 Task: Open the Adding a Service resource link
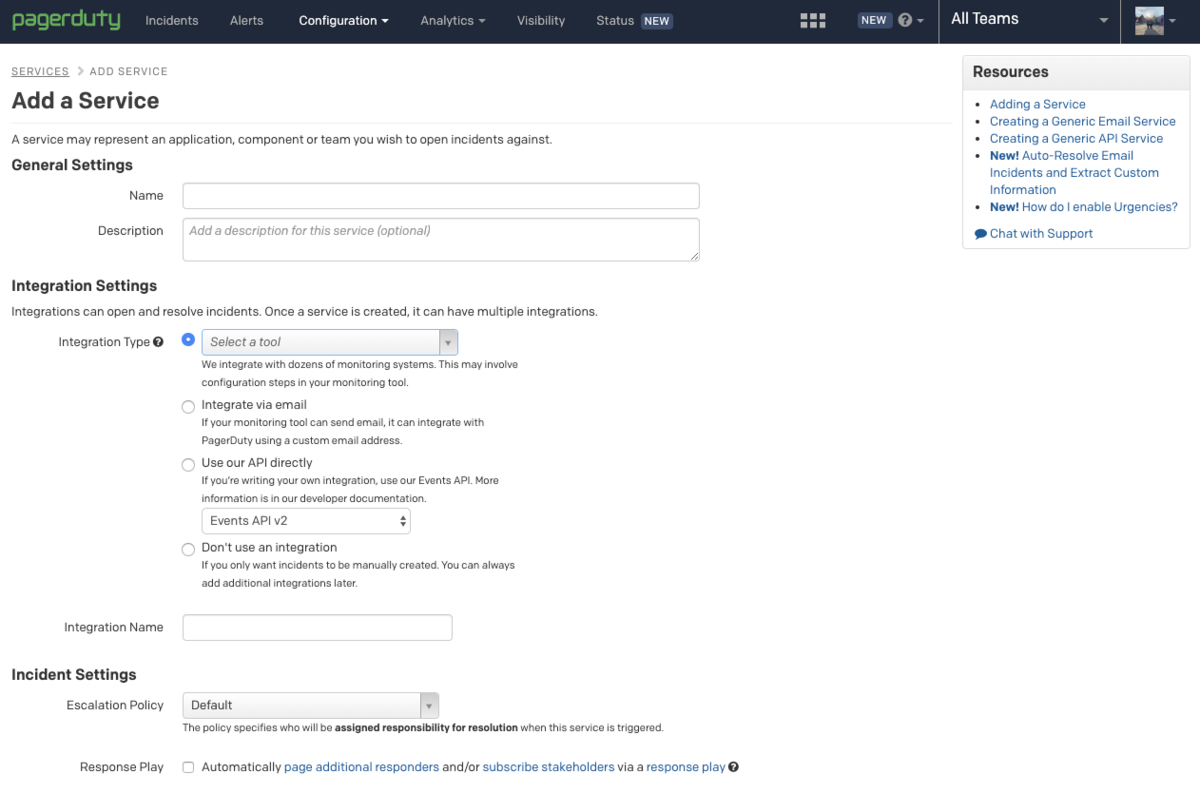tap(1037, 104)
